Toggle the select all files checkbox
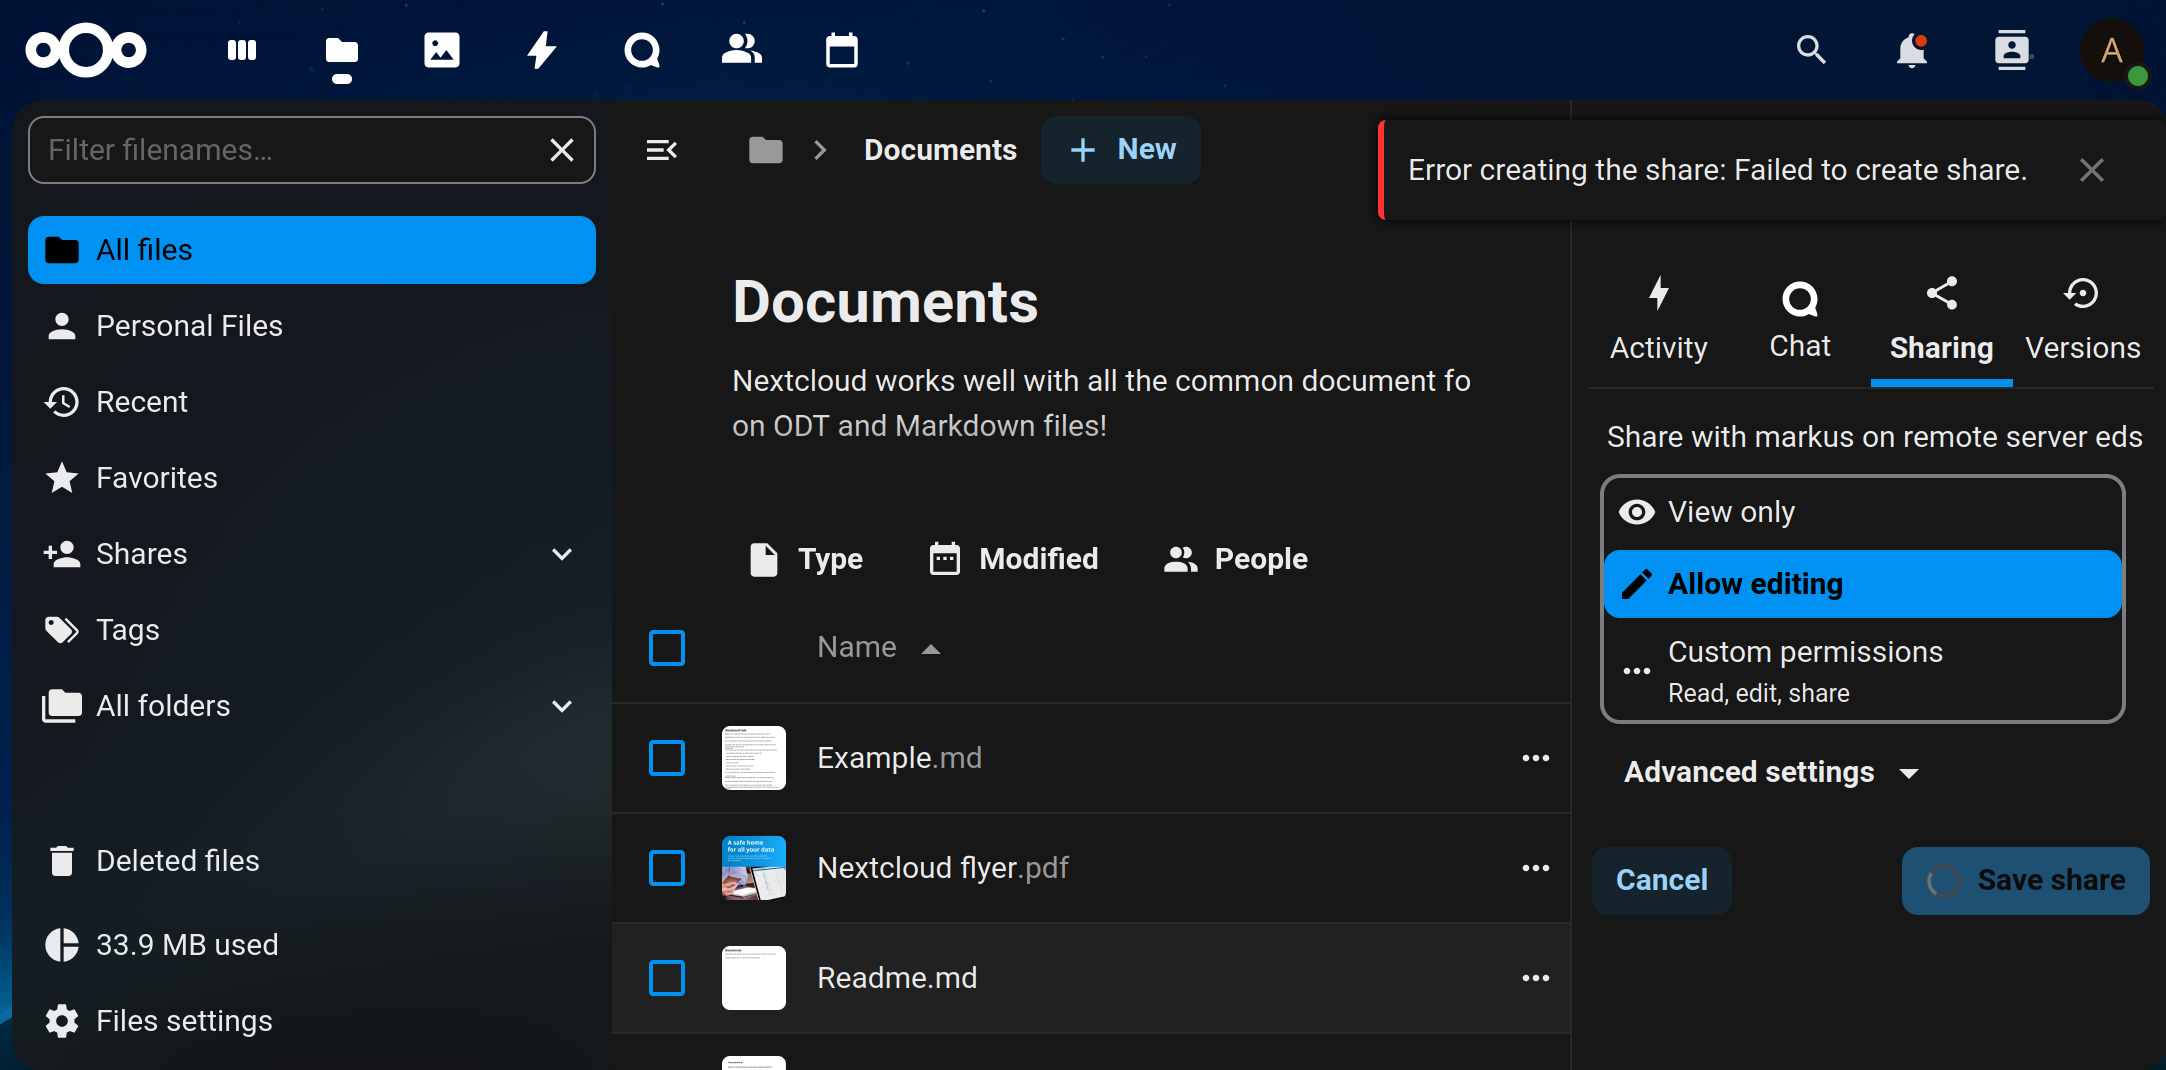This screenshot has width=2166, height=1070. [667, 648]
